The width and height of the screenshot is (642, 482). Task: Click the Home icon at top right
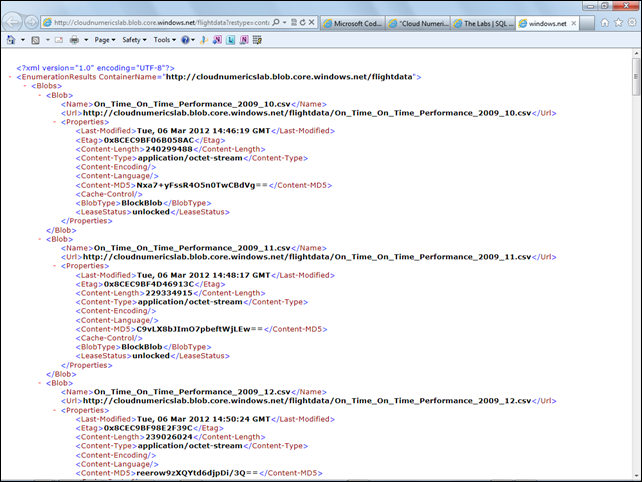[x=605, y=23]
